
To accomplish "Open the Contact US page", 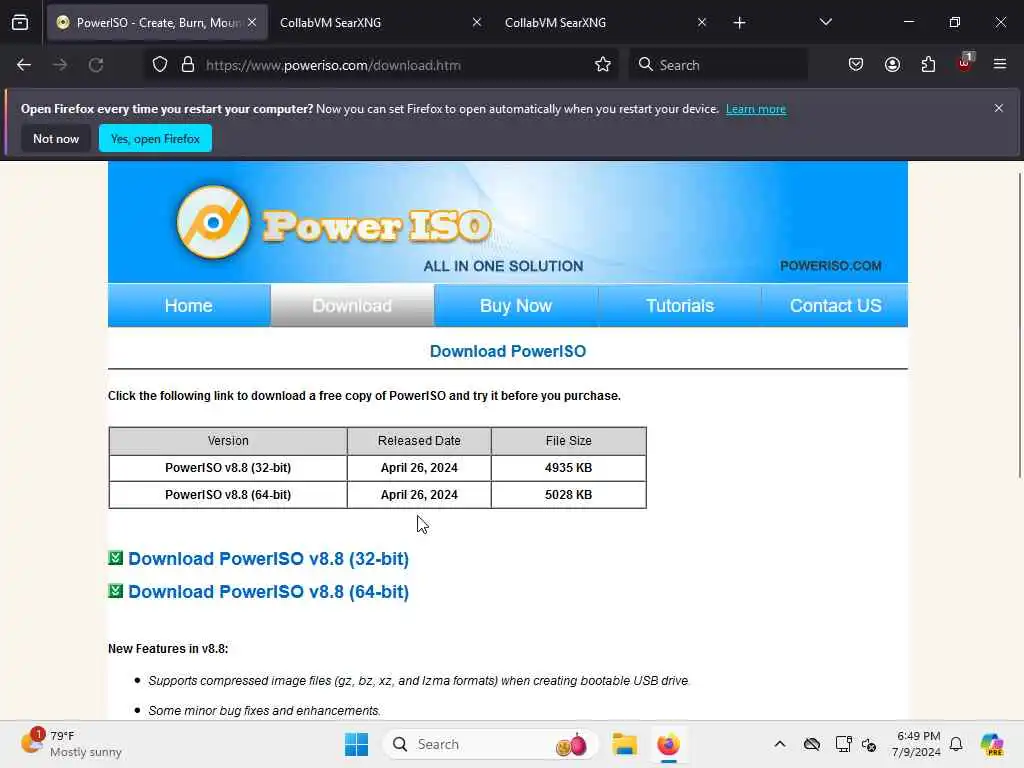I will coord(835,305).
